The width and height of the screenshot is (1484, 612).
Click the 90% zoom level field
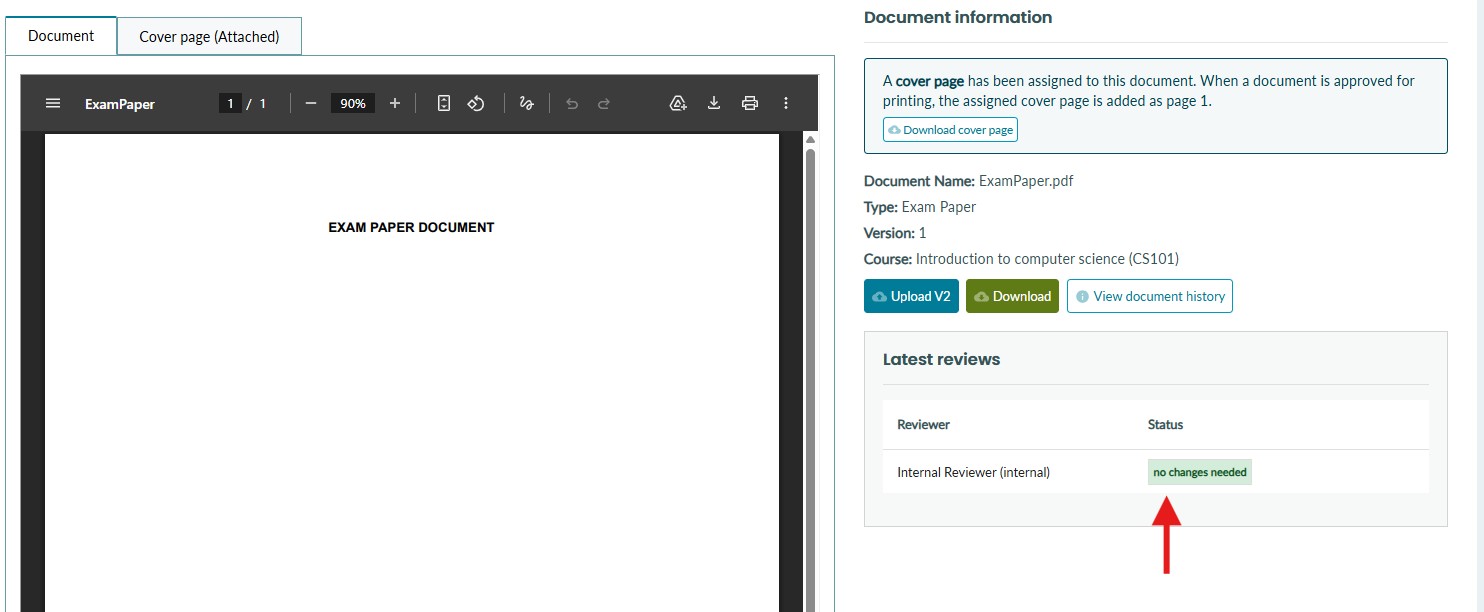click(353, 103)
